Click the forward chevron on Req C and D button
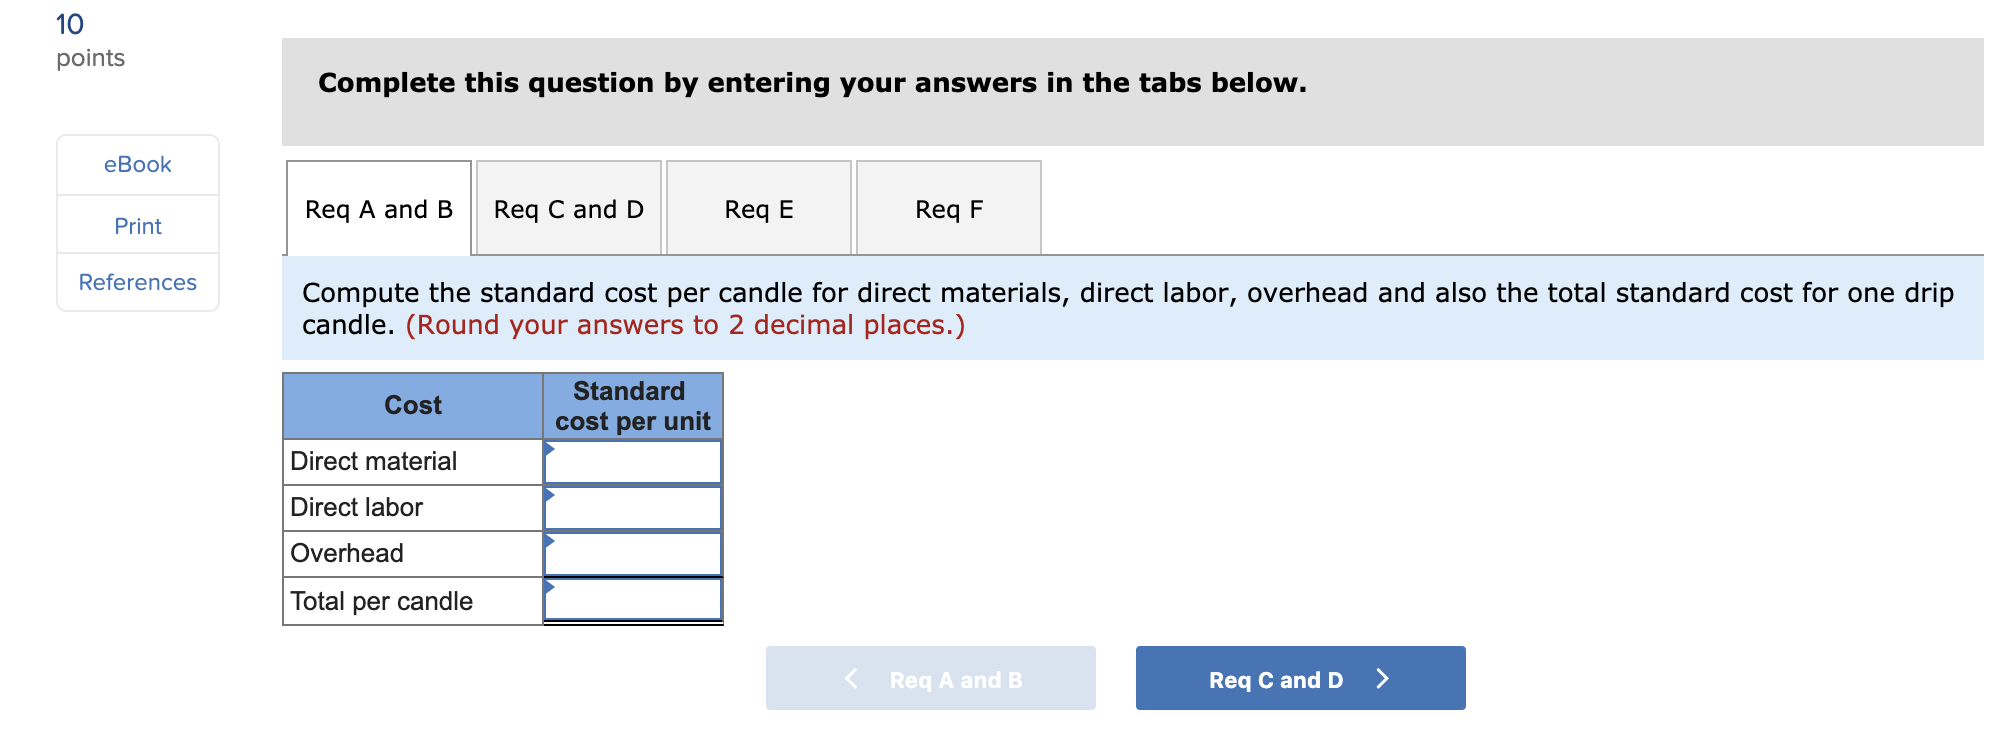 [x=1383, y=678]
